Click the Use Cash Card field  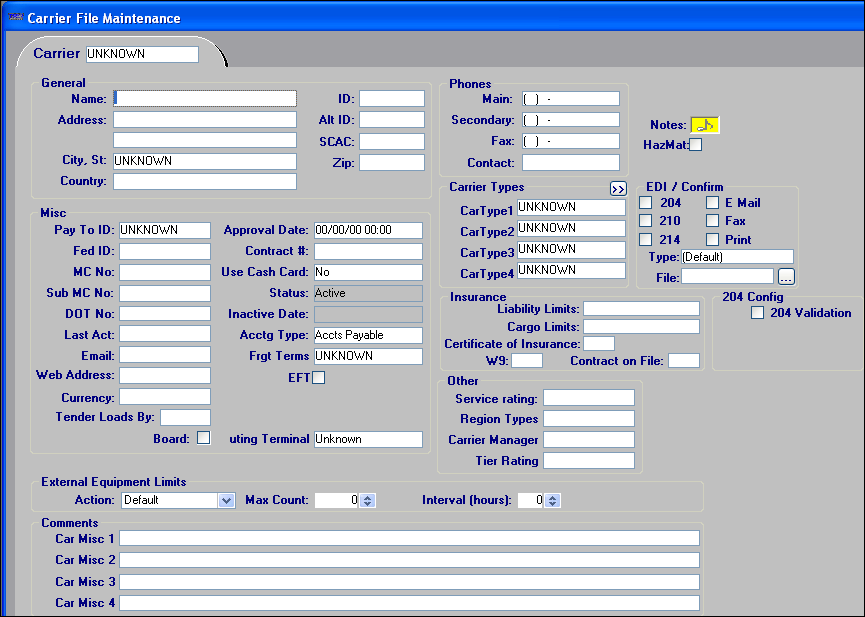point(367,272)
